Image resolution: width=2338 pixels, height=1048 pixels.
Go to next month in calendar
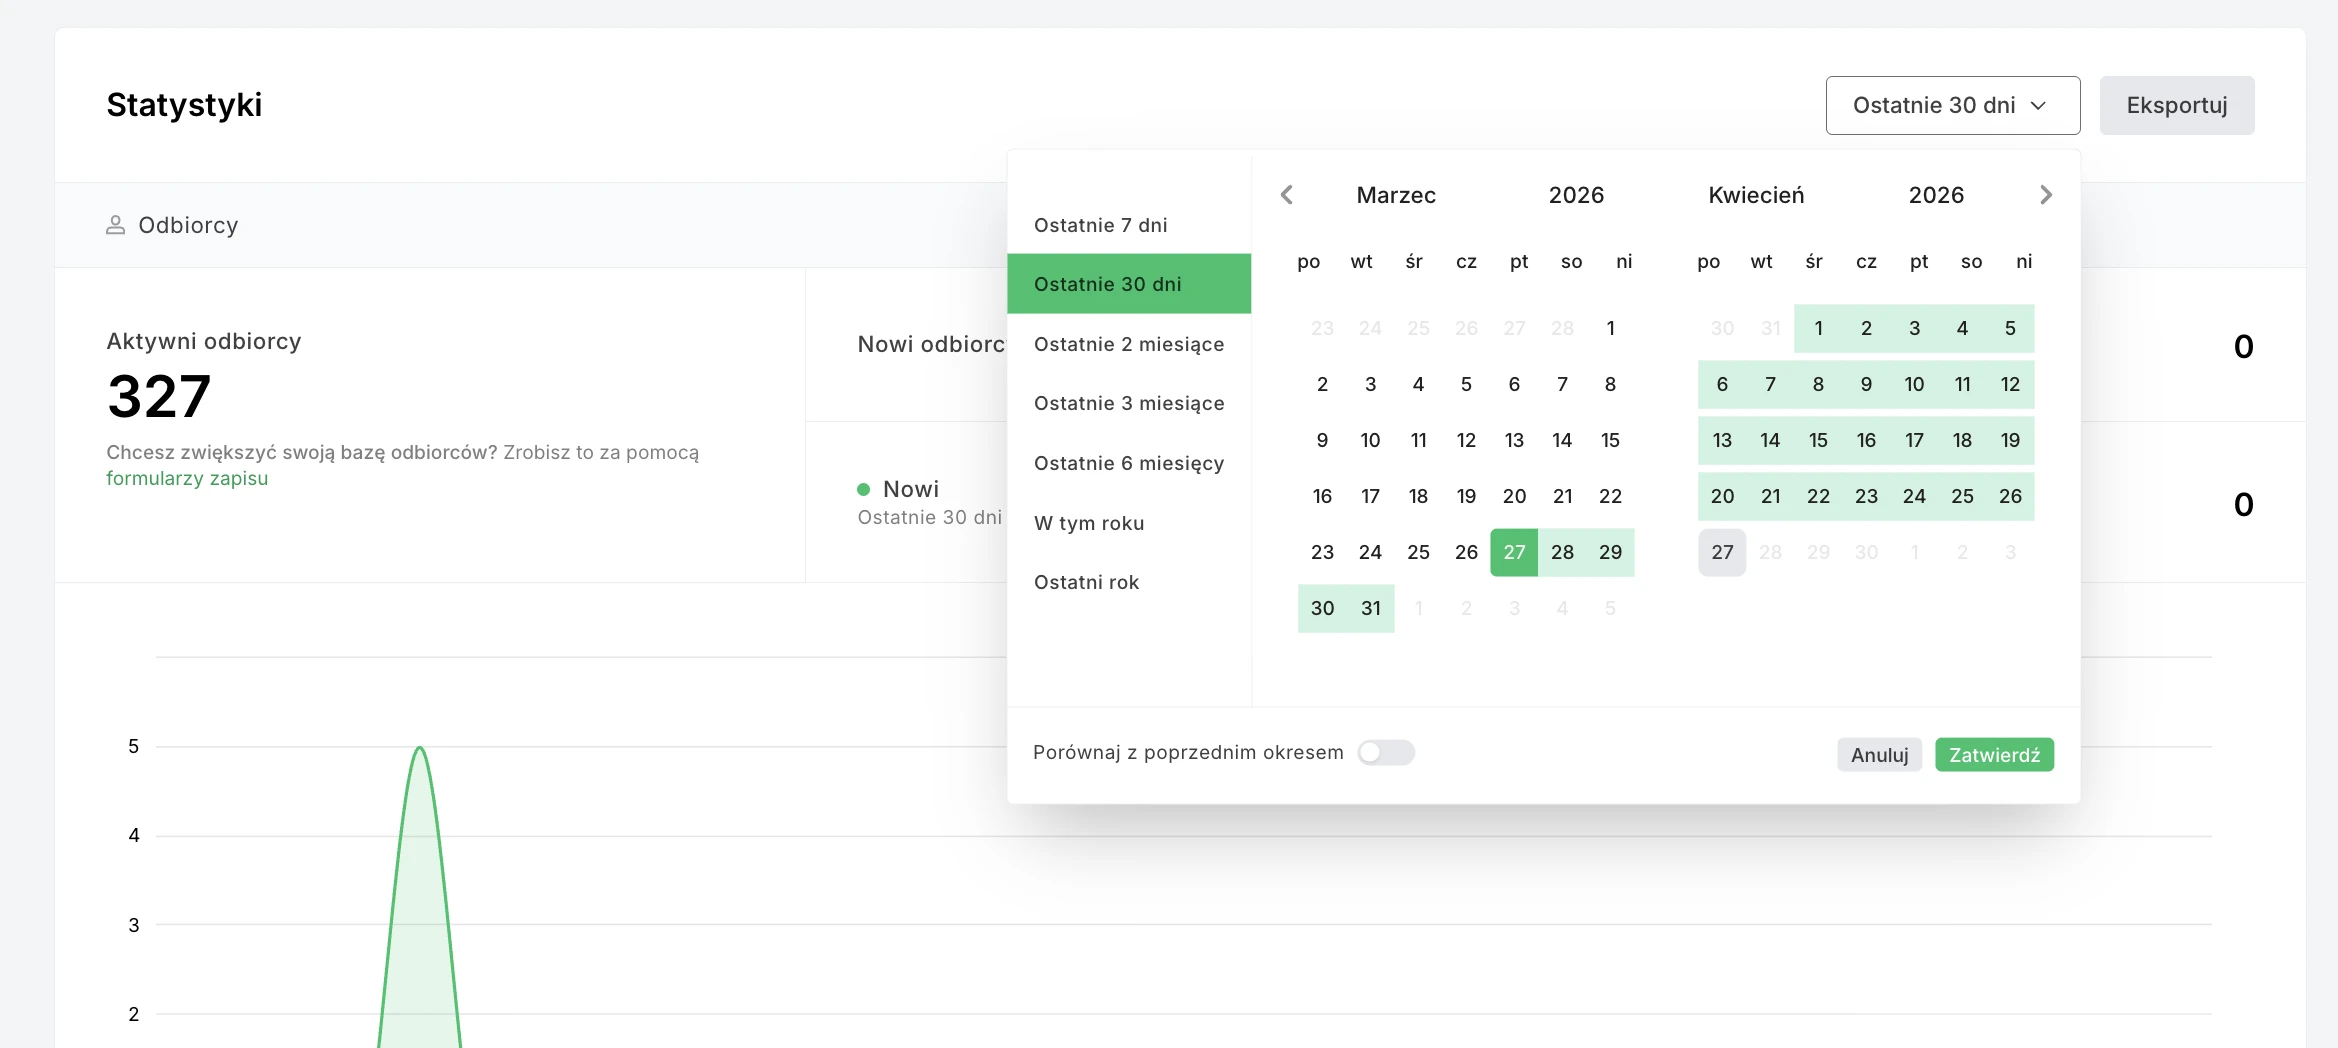pyautogui.click(x=2045, y=195)
